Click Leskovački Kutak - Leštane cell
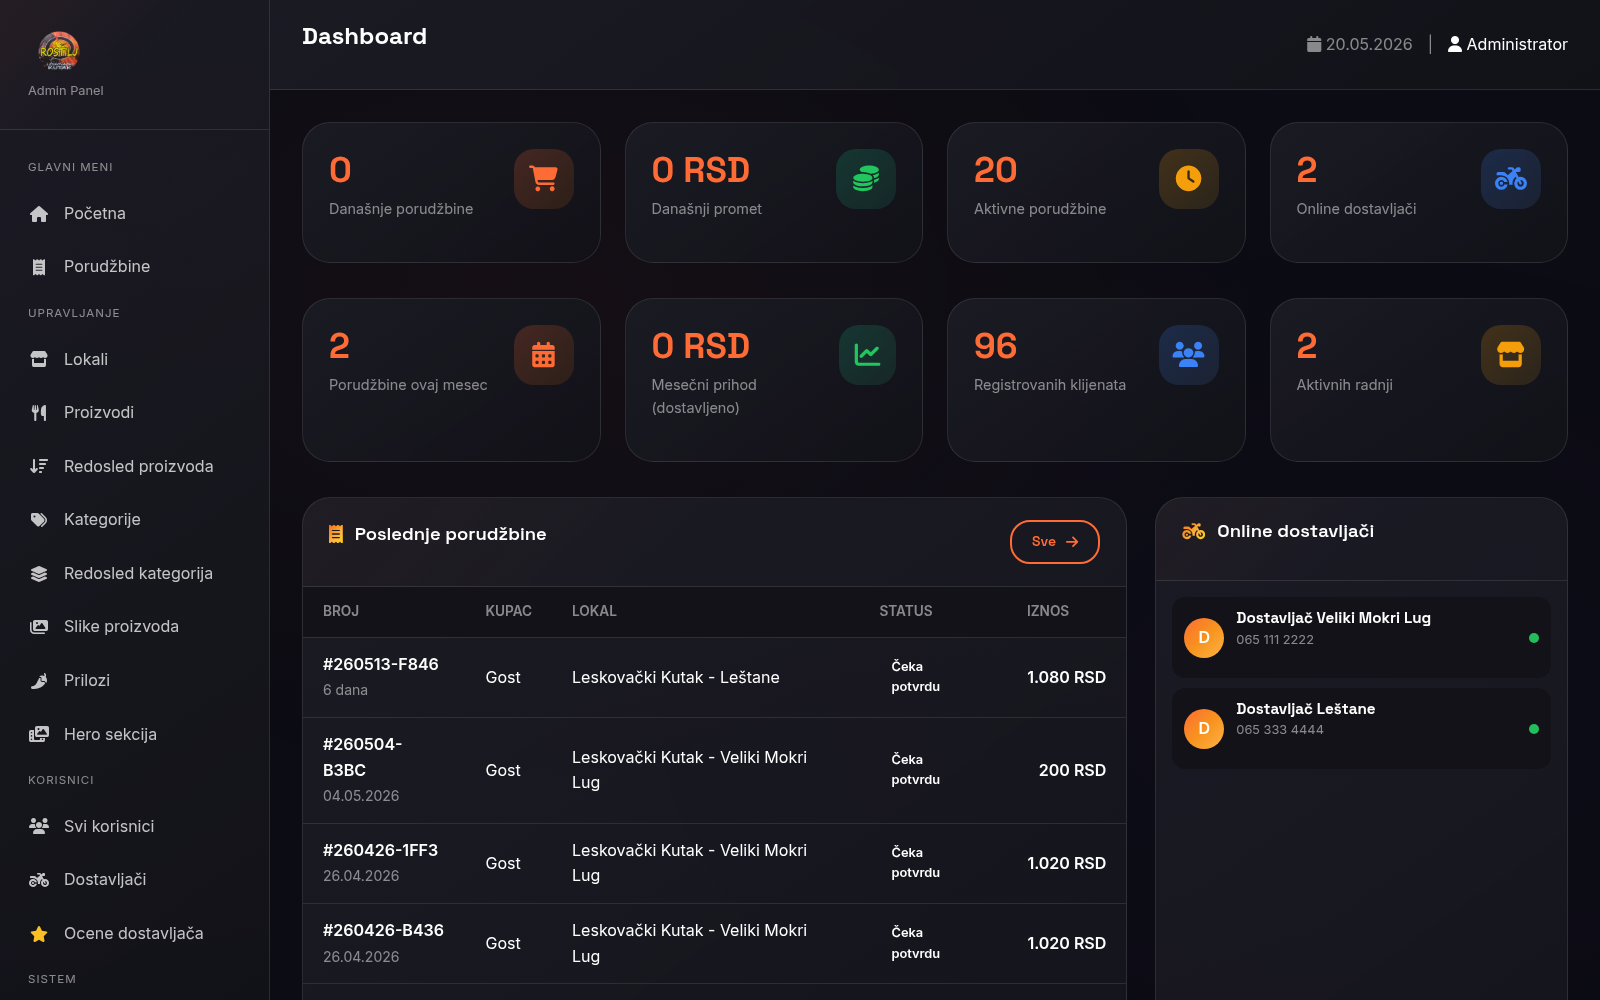Image resolution: width=1600 pixels, height=1000 pixels. [676, 677]
